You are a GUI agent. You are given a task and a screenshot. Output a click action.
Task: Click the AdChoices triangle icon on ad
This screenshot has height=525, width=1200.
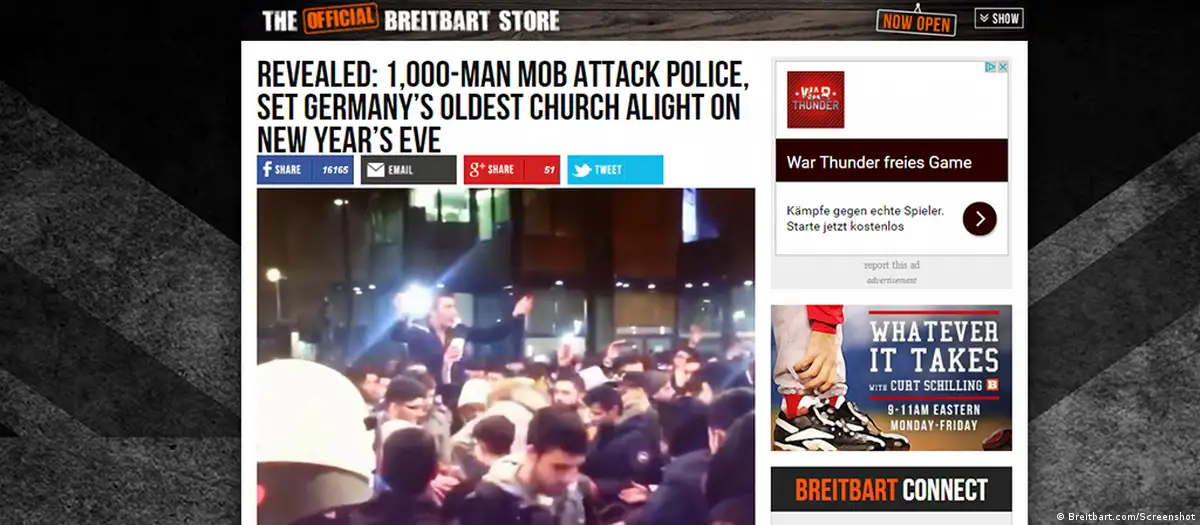click(x=990, y=67)
